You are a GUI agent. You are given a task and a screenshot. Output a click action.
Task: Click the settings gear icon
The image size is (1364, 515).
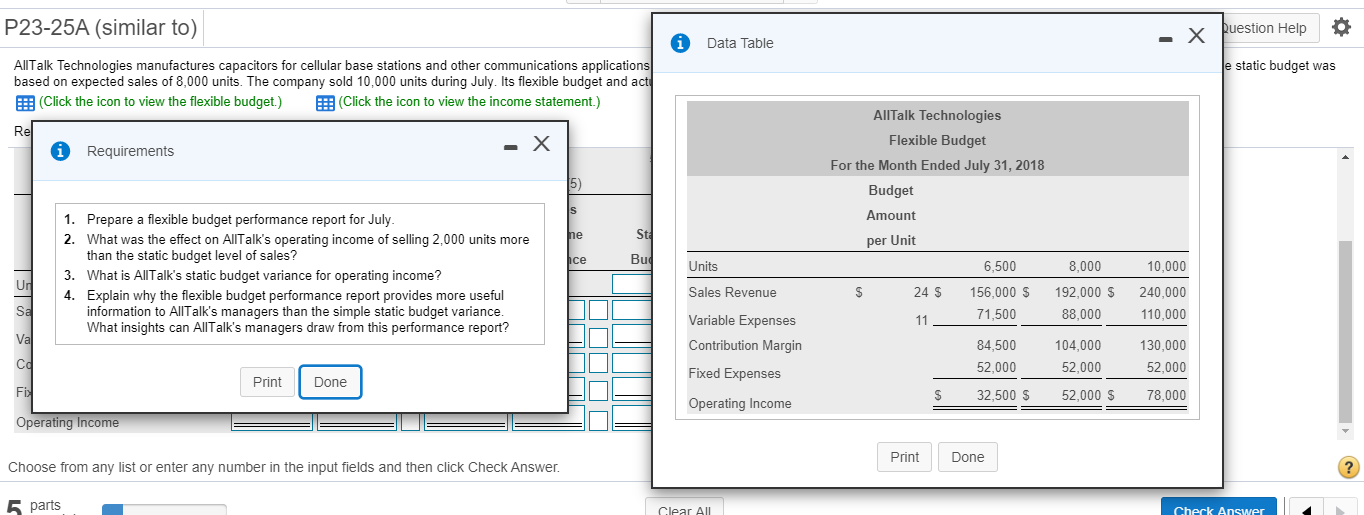click(x=1342, y=28)
